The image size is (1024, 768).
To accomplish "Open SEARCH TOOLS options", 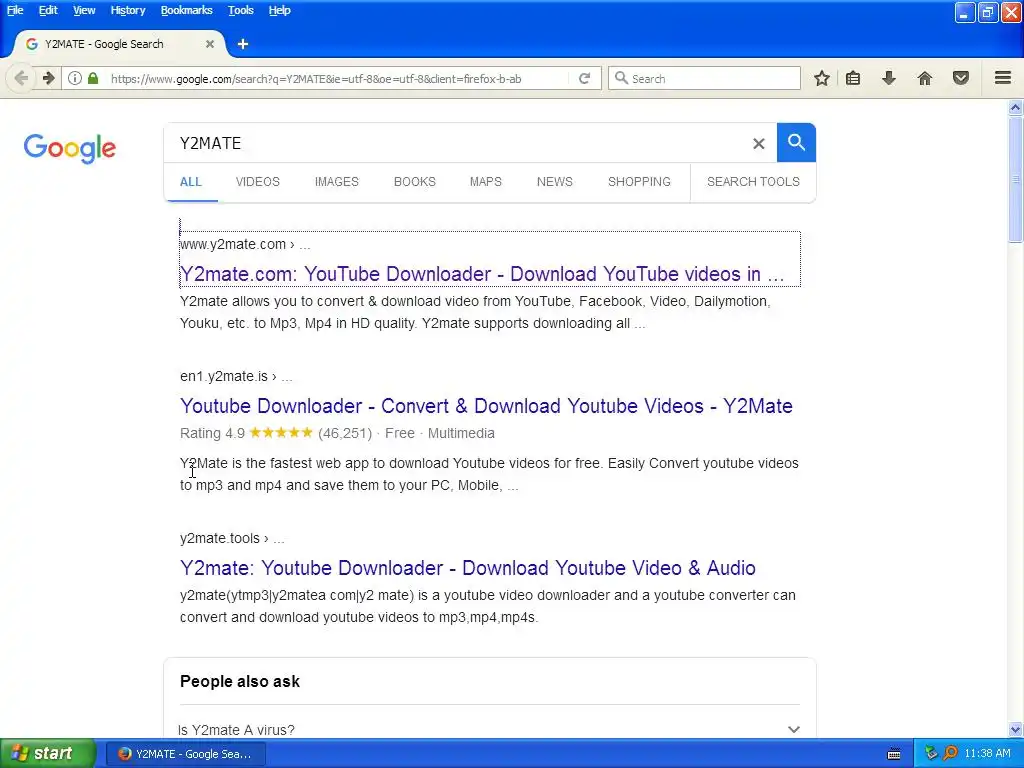I will (753, 182).
